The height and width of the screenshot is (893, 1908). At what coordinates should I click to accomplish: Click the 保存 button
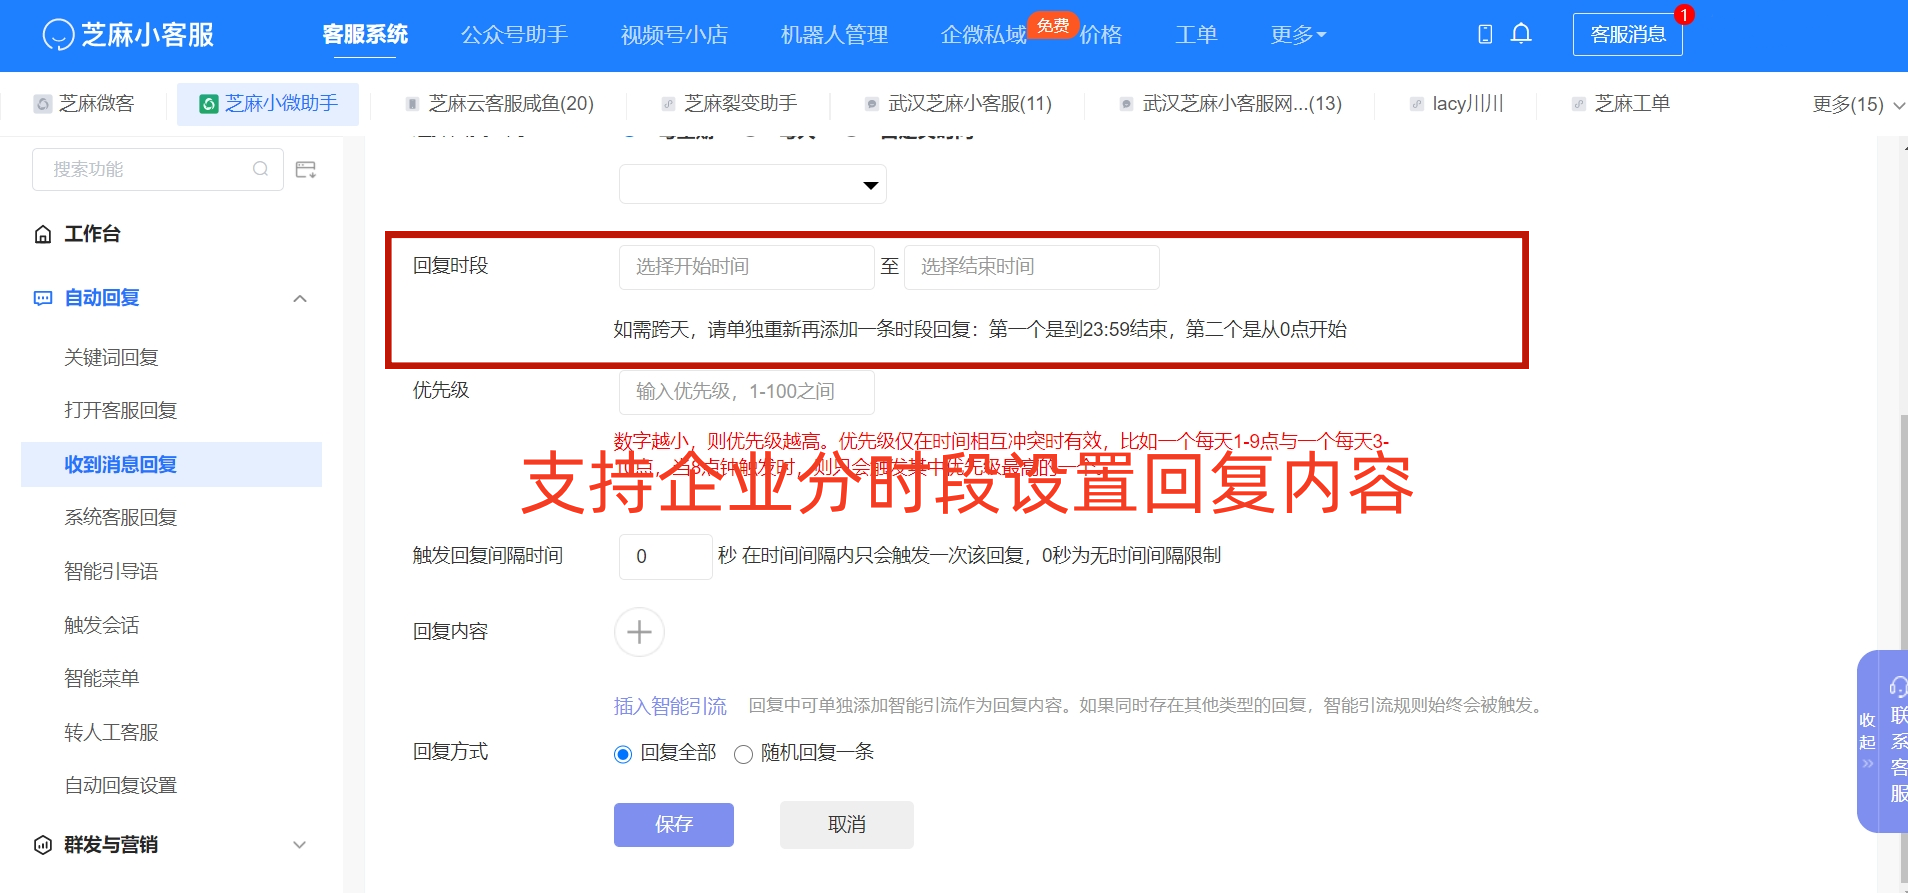pyautogui.click(x=674, y=825)
